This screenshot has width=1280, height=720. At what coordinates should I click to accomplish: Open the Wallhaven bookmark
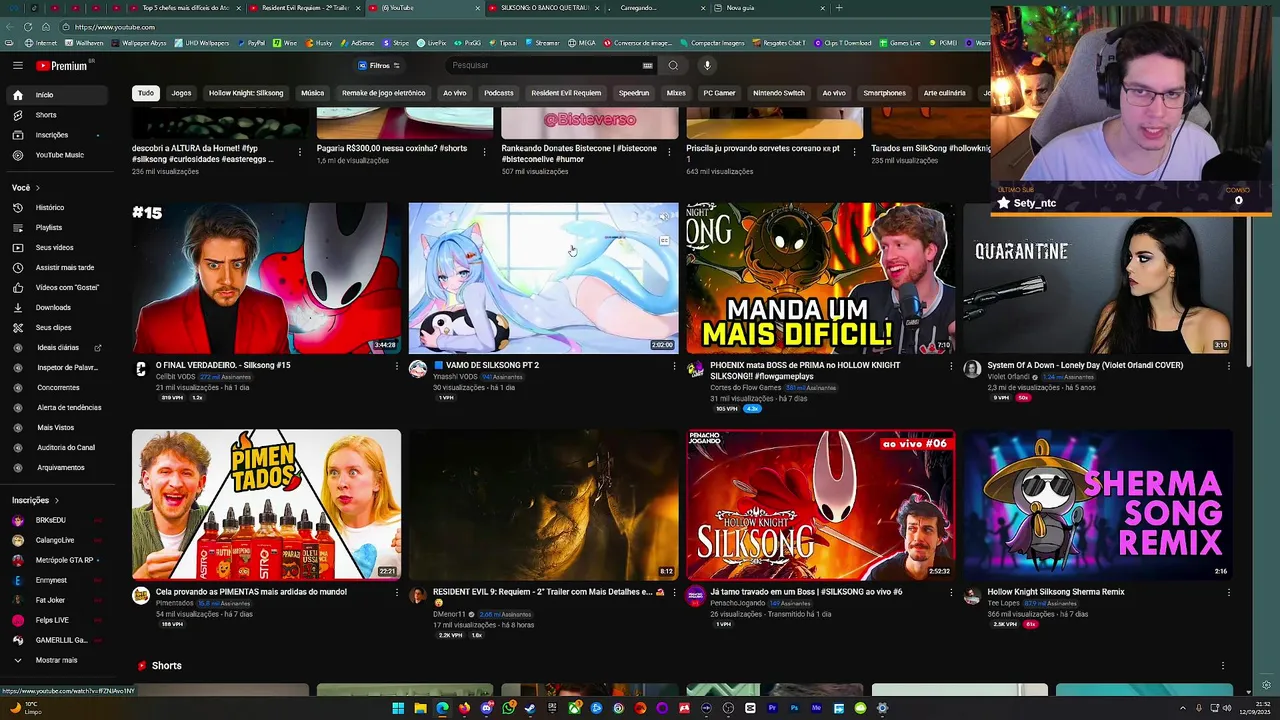tap(84, 43)
